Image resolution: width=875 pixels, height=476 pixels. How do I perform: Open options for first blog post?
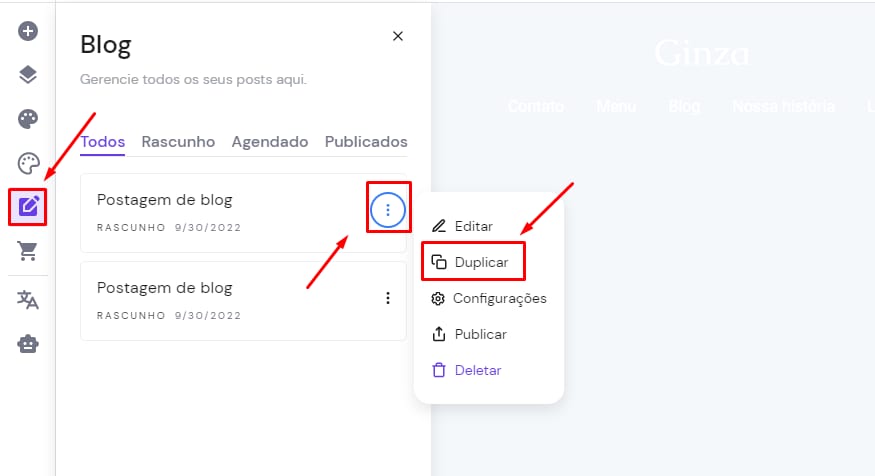point(388,210)
